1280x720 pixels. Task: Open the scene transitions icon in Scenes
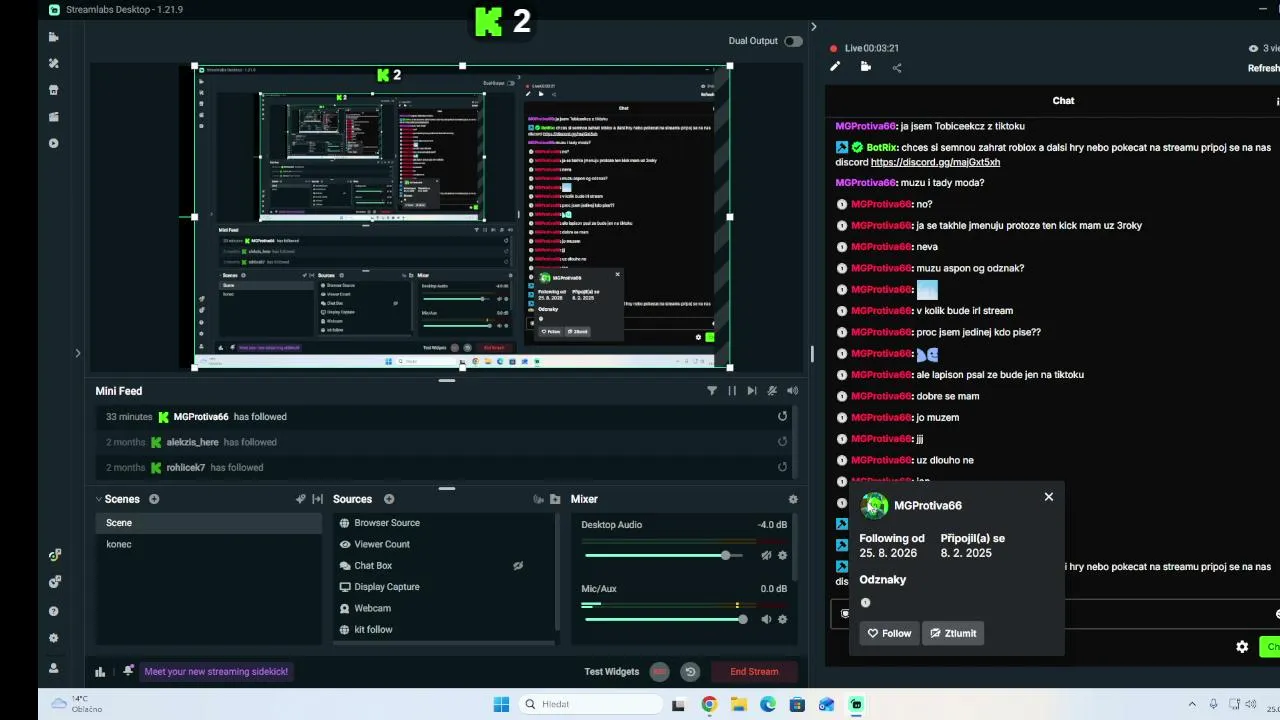point(300,499)
